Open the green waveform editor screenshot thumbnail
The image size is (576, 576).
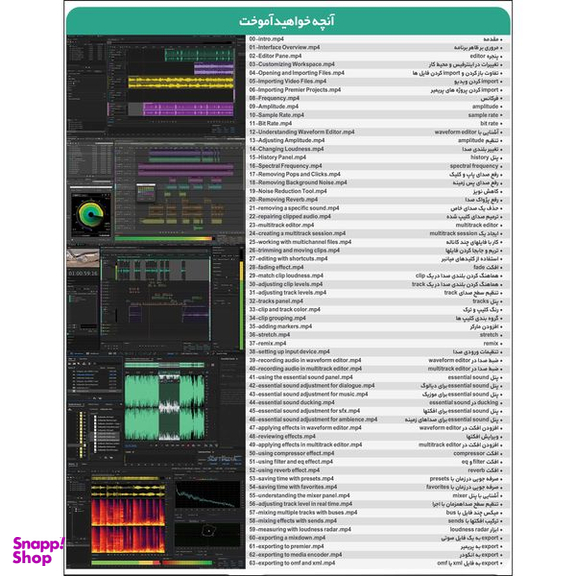point(156,409)
